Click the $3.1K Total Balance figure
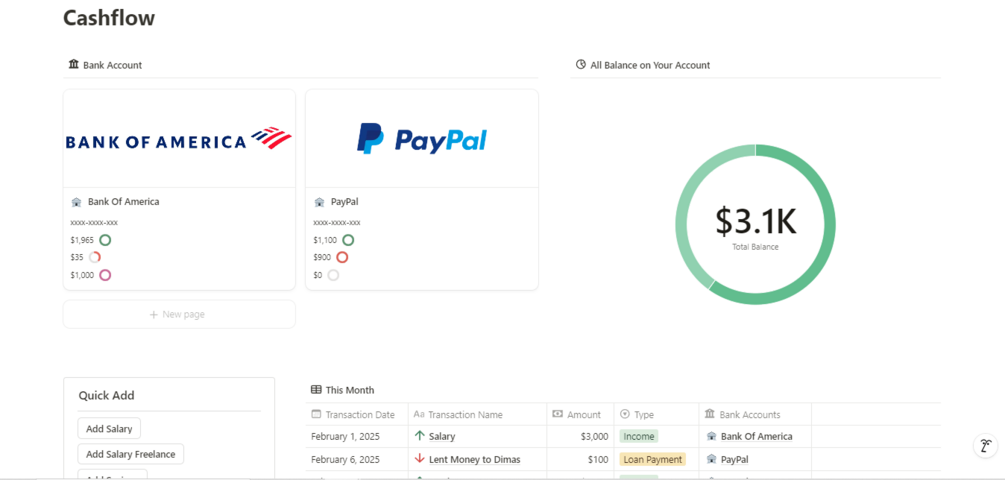Image resolution: width=1005 pixels, height=480 pixels. click(x=756, y=220)
